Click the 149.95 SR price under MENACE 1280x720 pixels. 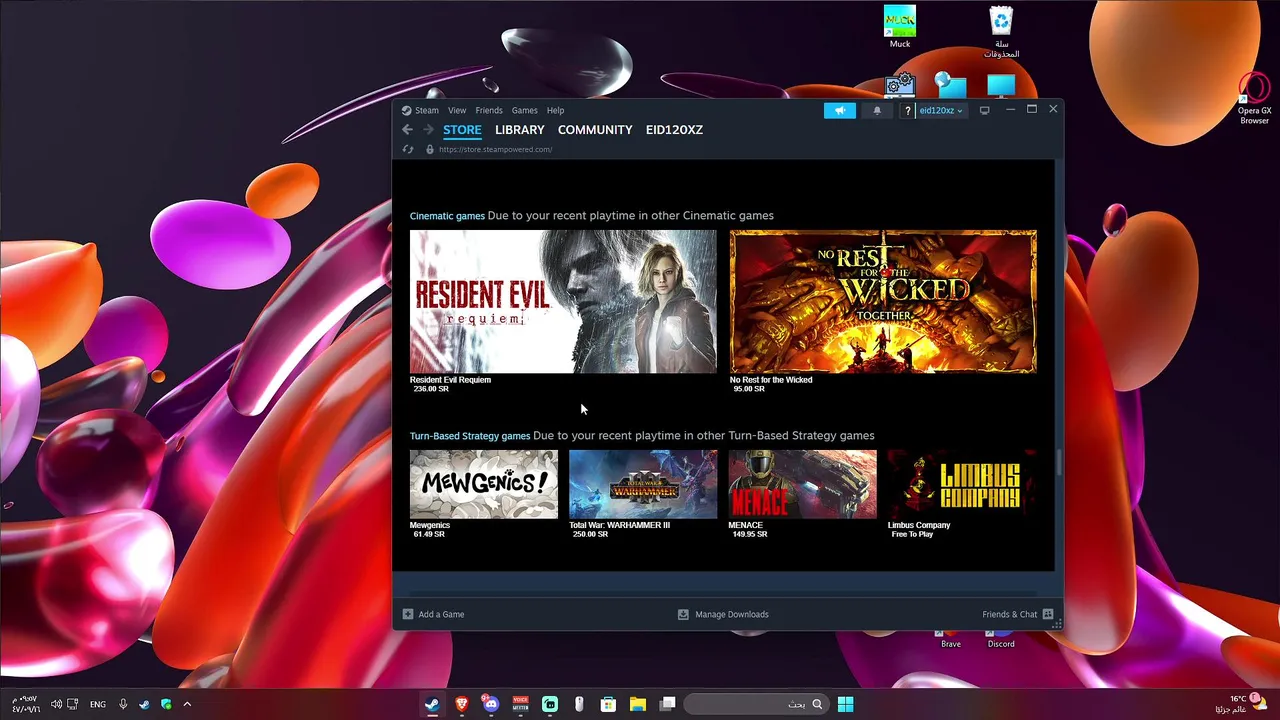pos(750,534)
